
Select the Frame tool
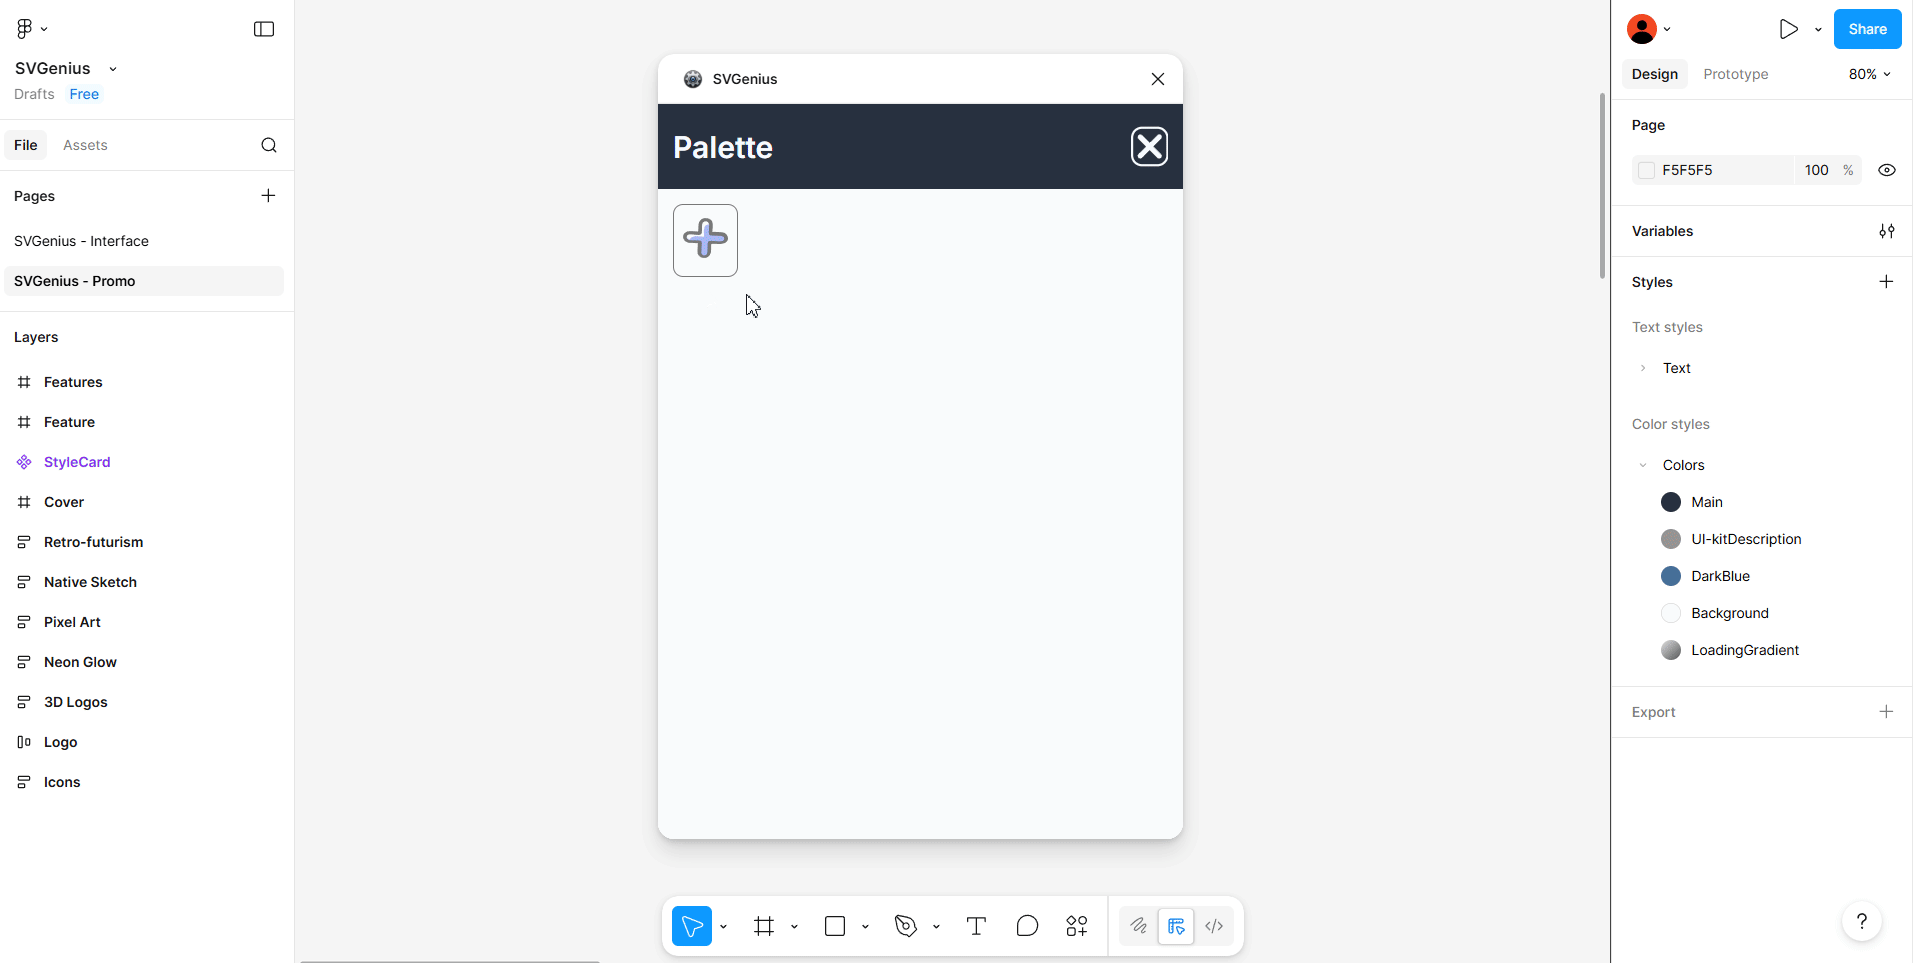764,926
